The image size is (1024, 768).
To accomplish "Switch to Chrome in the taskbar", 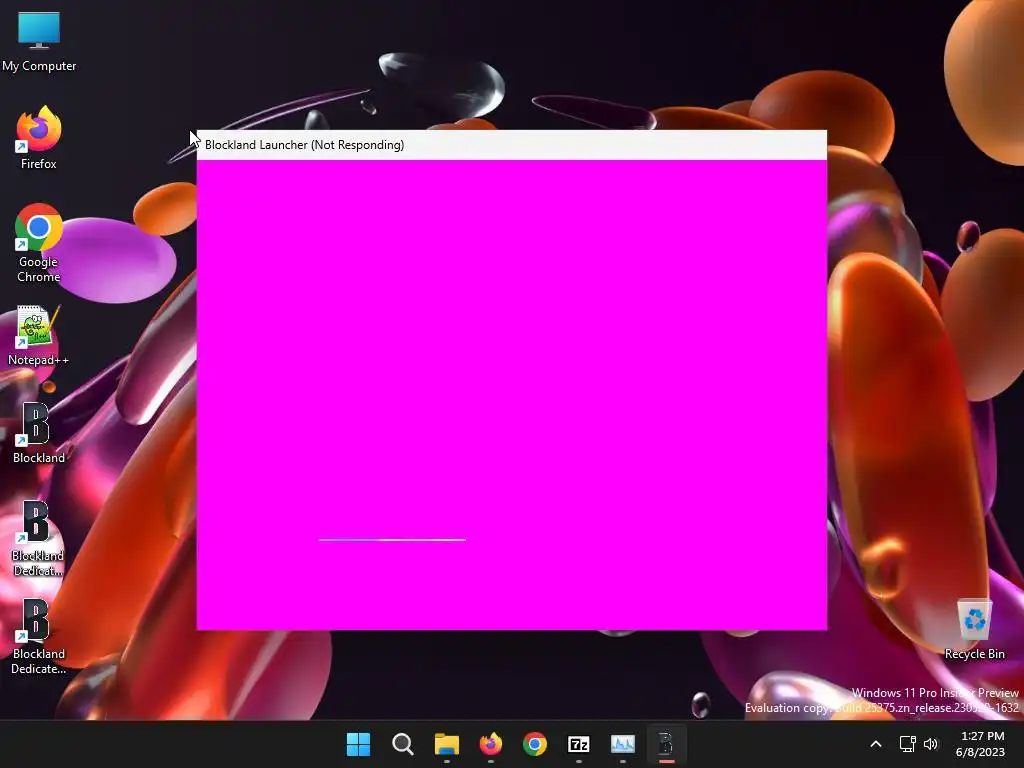I will [535, 744].
